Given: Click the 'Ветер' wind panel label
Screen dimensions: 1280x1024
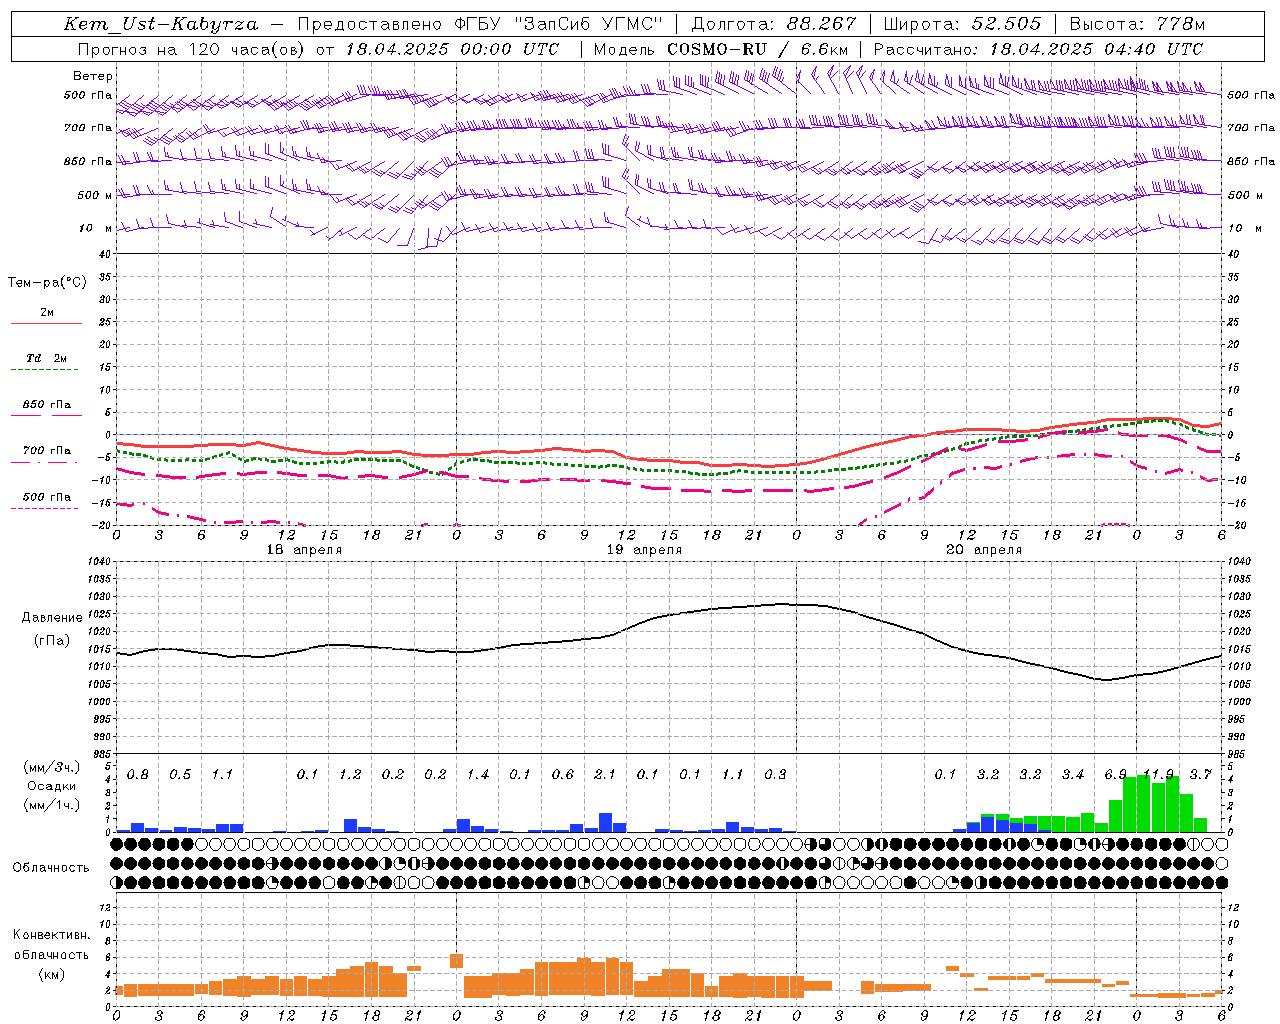Looking at the screenshot, I should (93, 76).
